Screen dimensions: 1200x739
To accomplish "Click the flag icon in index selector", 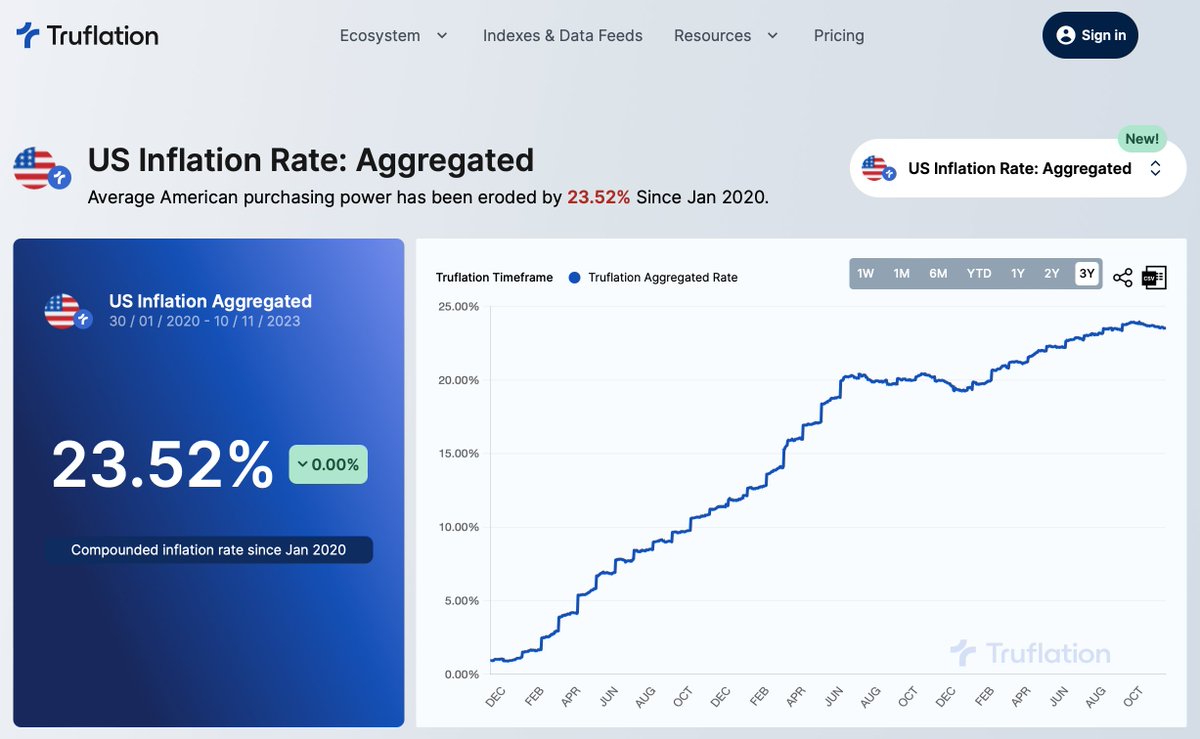I will pyautogui.click(x=877, y=168).
